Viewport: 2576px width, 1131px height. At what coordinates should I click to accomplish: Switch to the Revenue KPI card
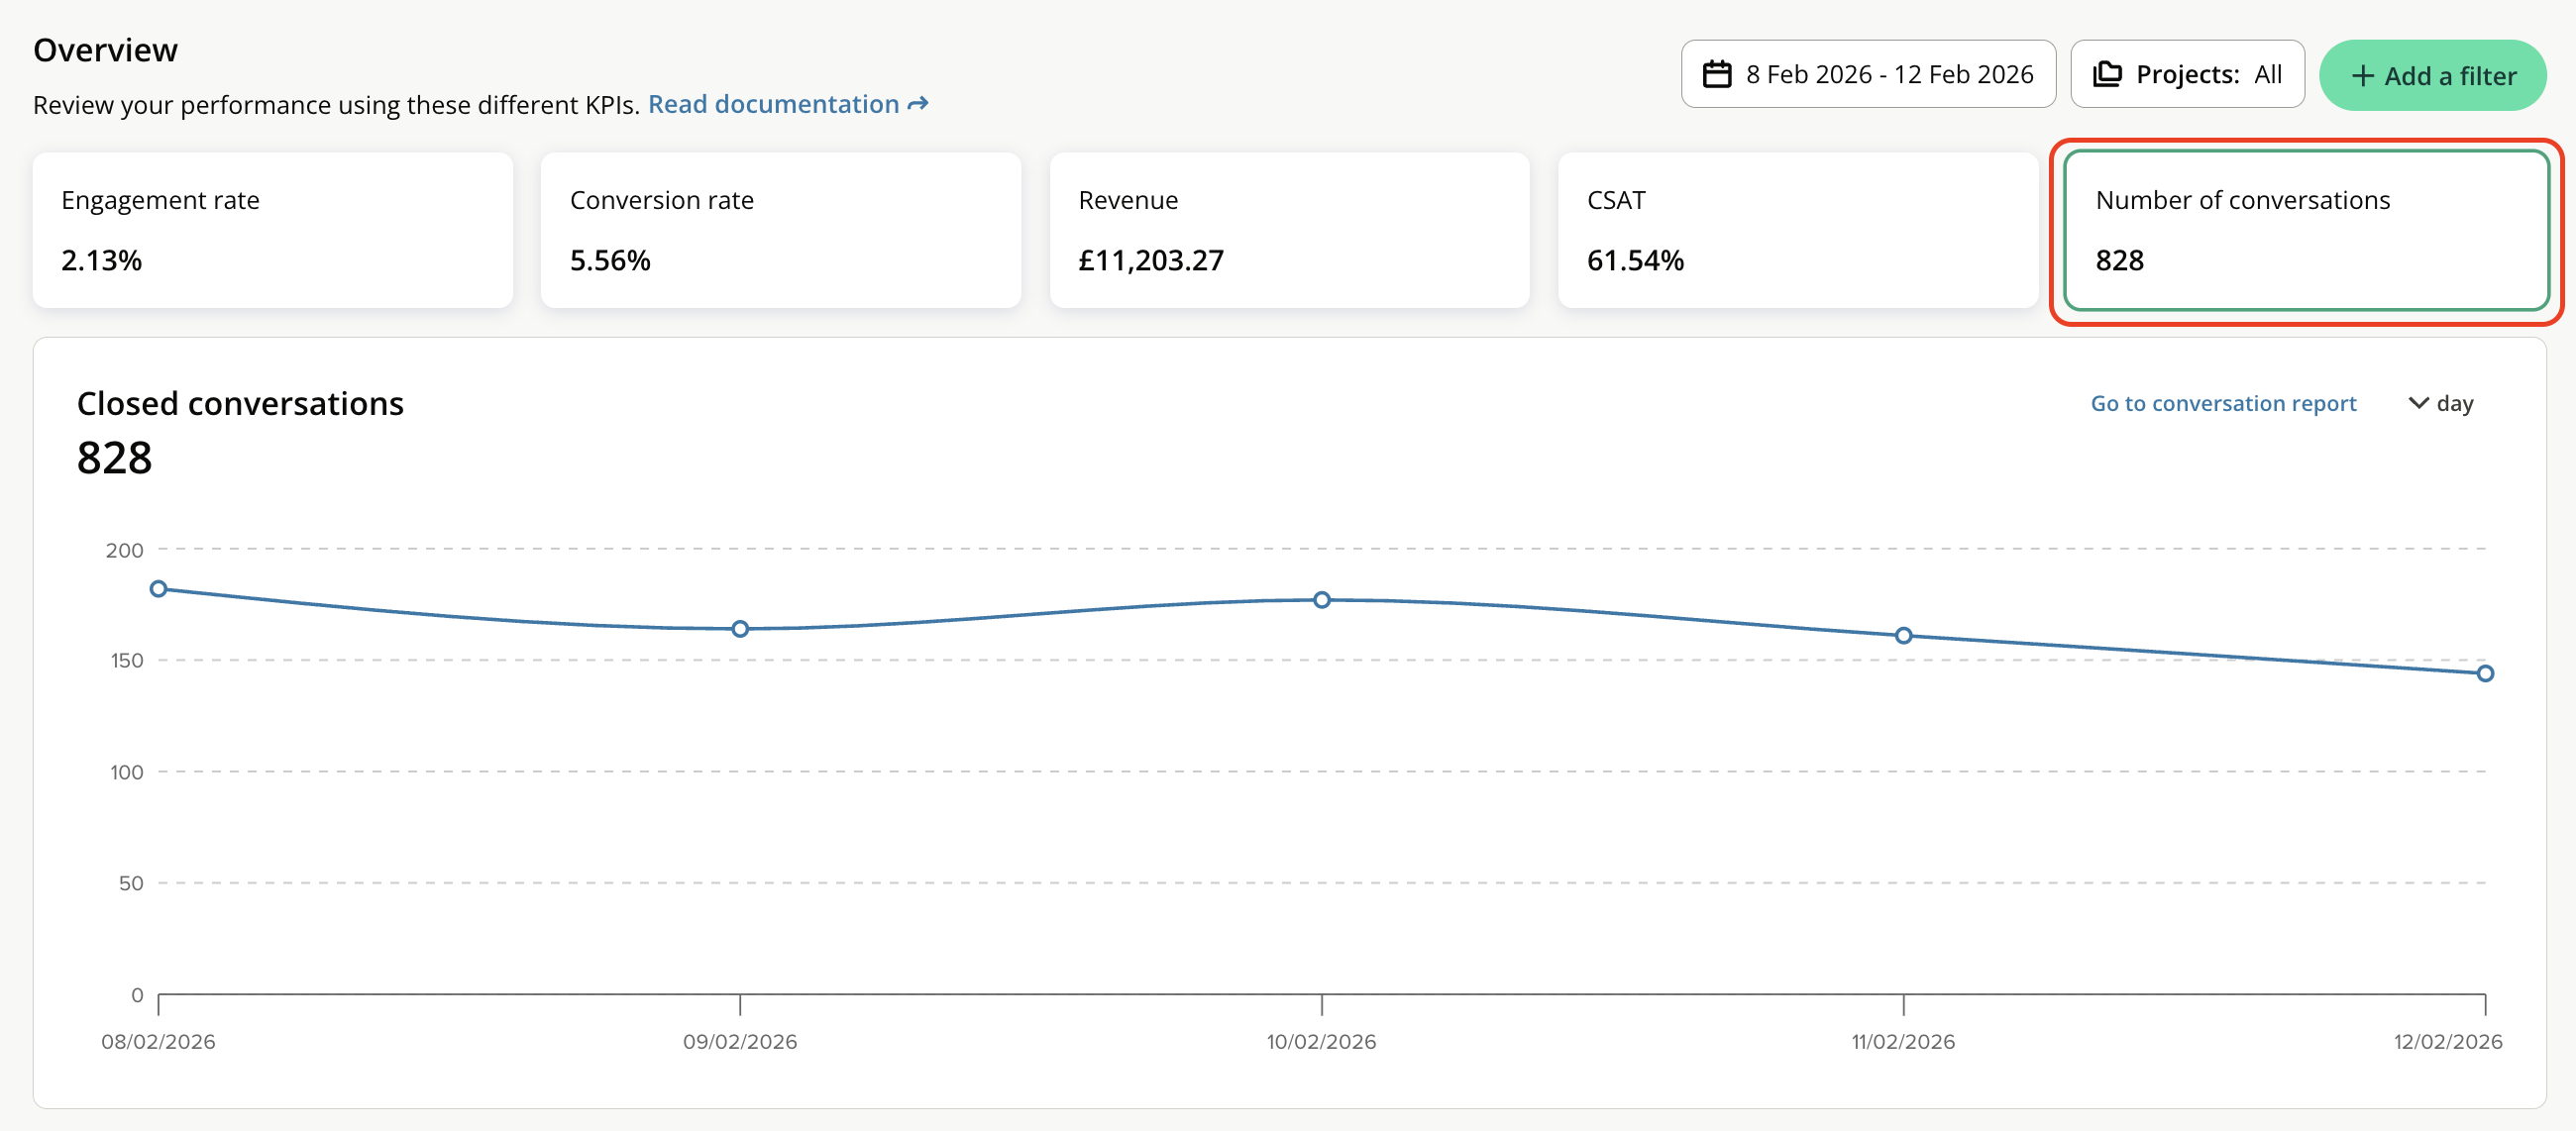[x=1288, y=230]
